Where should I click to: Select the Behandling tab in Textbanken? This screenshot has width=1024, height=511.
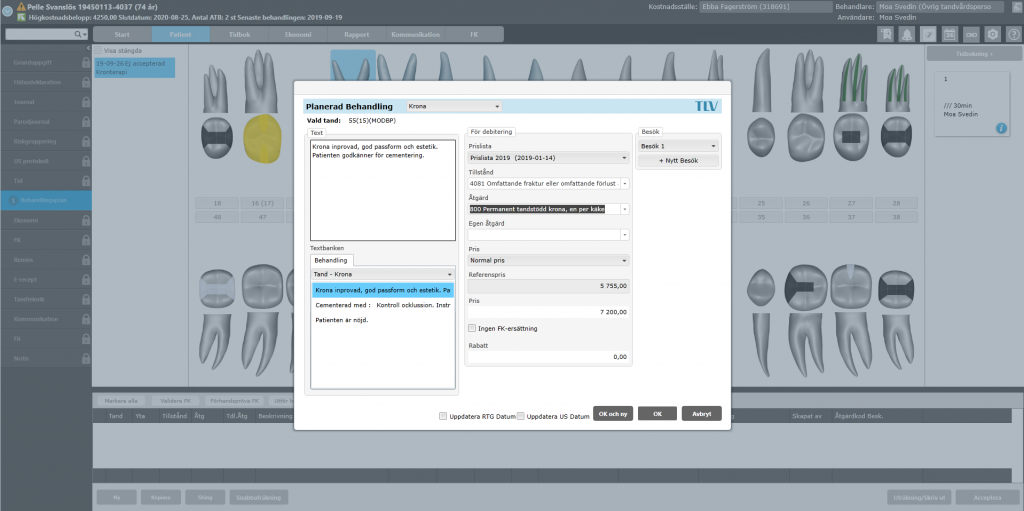click(x=331, y=260)
